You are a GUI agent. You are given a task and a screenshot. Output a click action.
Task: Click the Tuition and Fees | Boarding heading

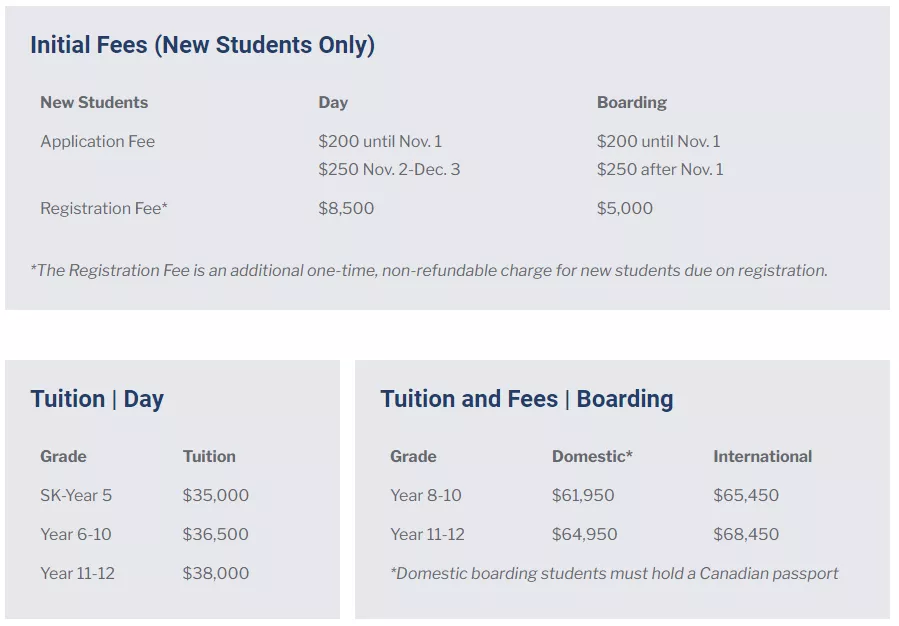(x=527, y=400)
